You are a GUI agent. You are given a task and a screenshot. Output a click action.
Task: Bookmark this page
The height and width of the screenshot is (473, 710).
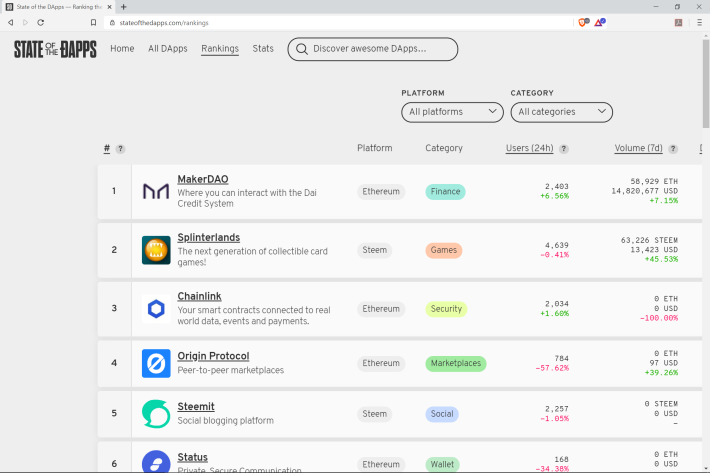(x=93, y=23)
